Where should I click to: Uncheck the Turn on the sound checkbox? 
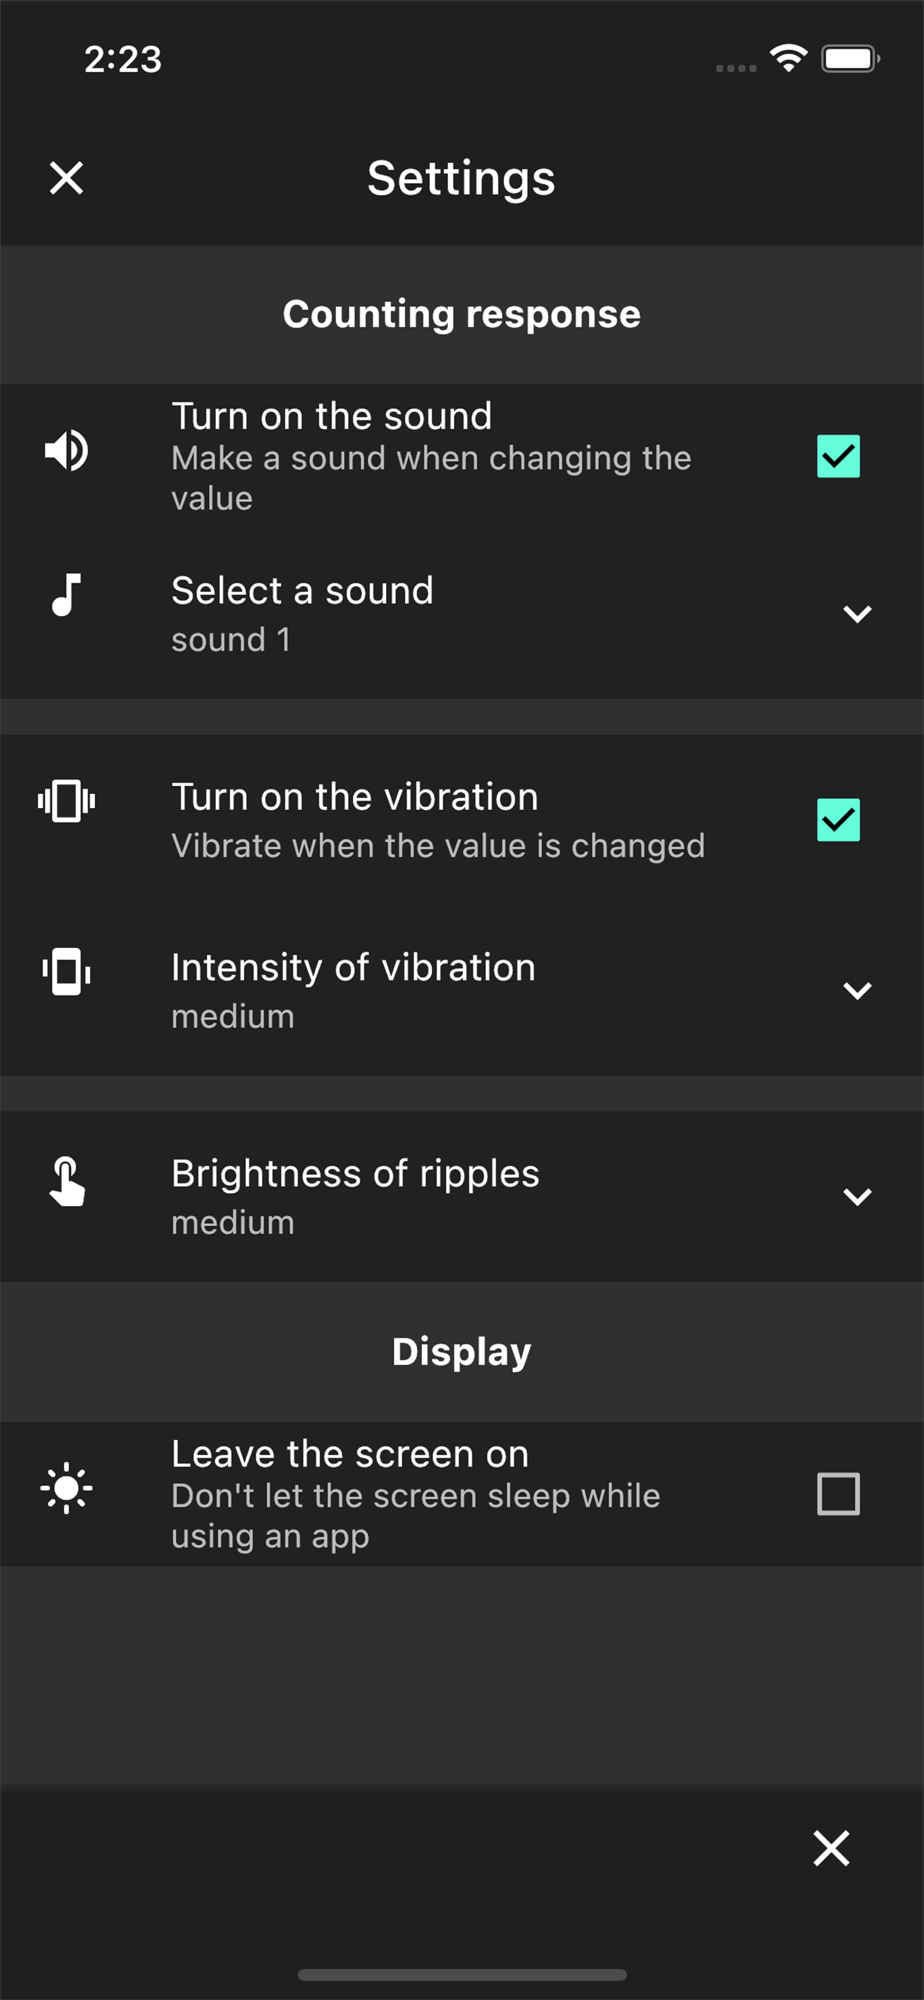click(x=838, y=456)
